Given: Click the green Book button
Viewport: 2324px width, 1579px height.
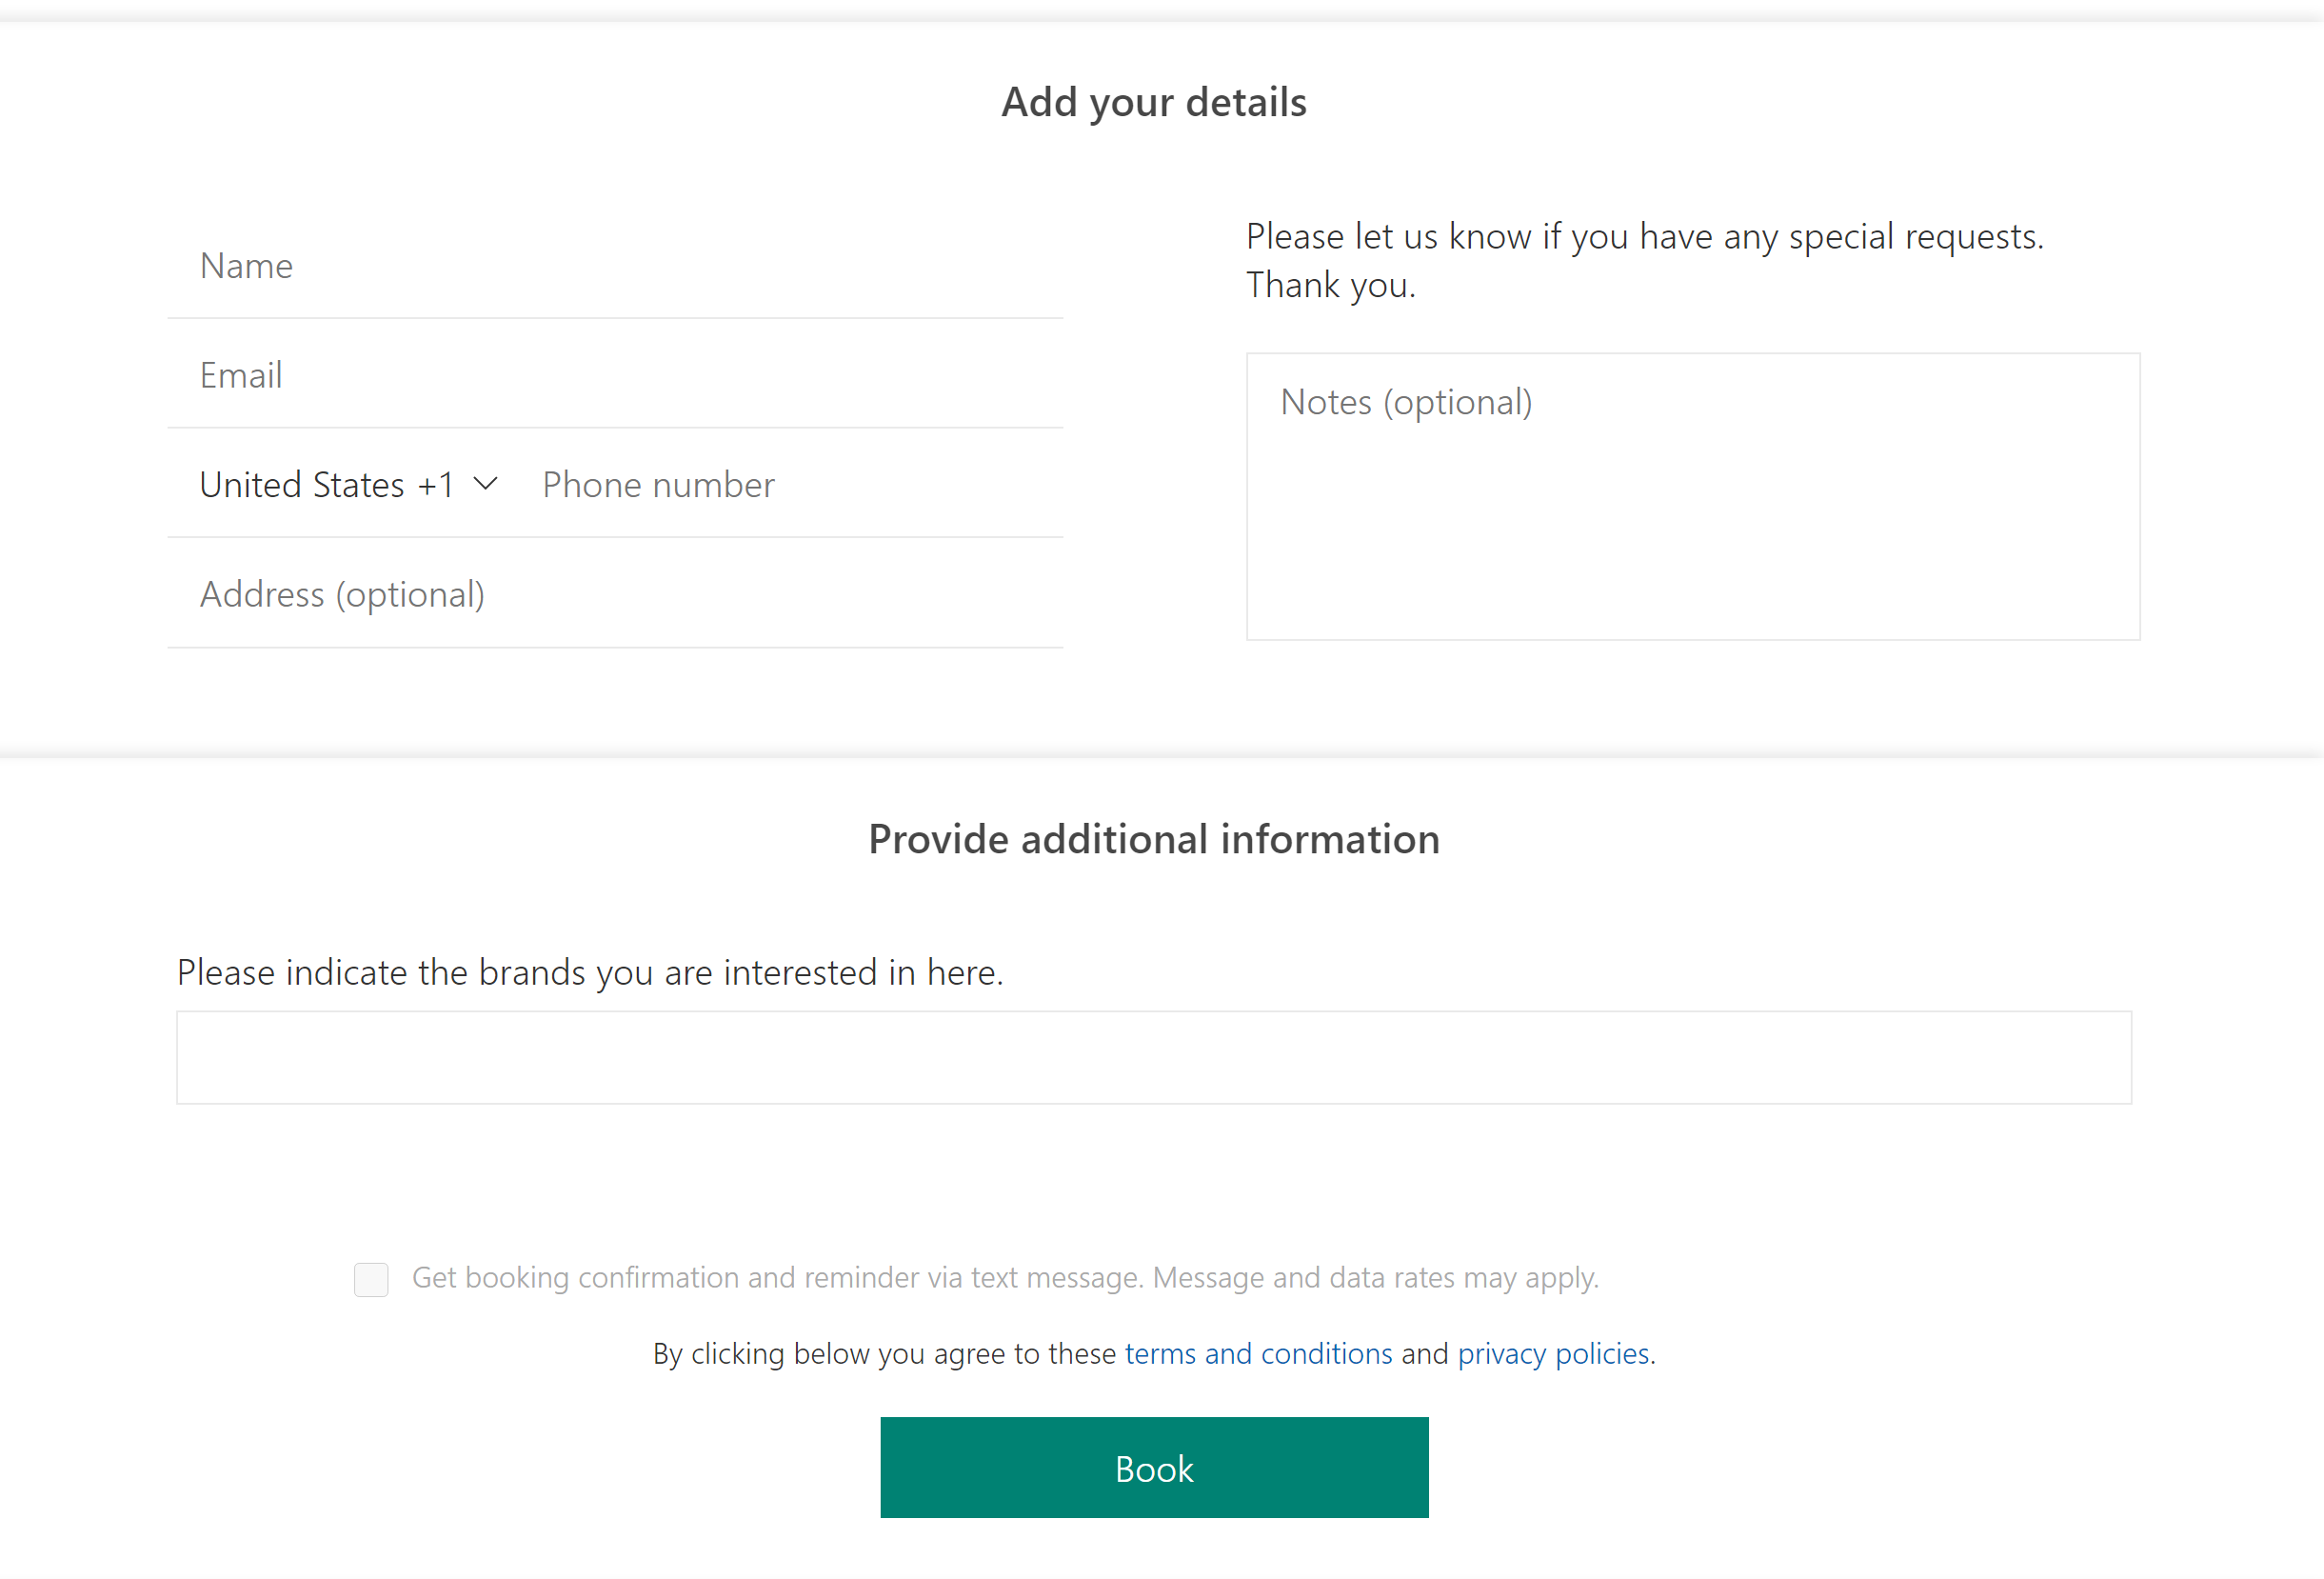Looking at the screenshot, I should [x=1154, y=1468].
